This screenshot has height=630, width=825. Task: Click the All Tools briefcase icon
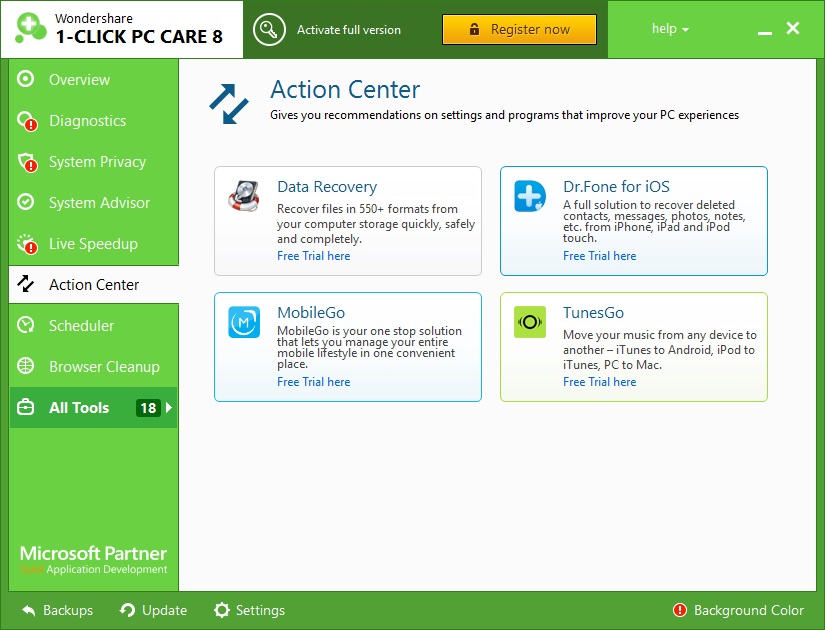[25, 407]
